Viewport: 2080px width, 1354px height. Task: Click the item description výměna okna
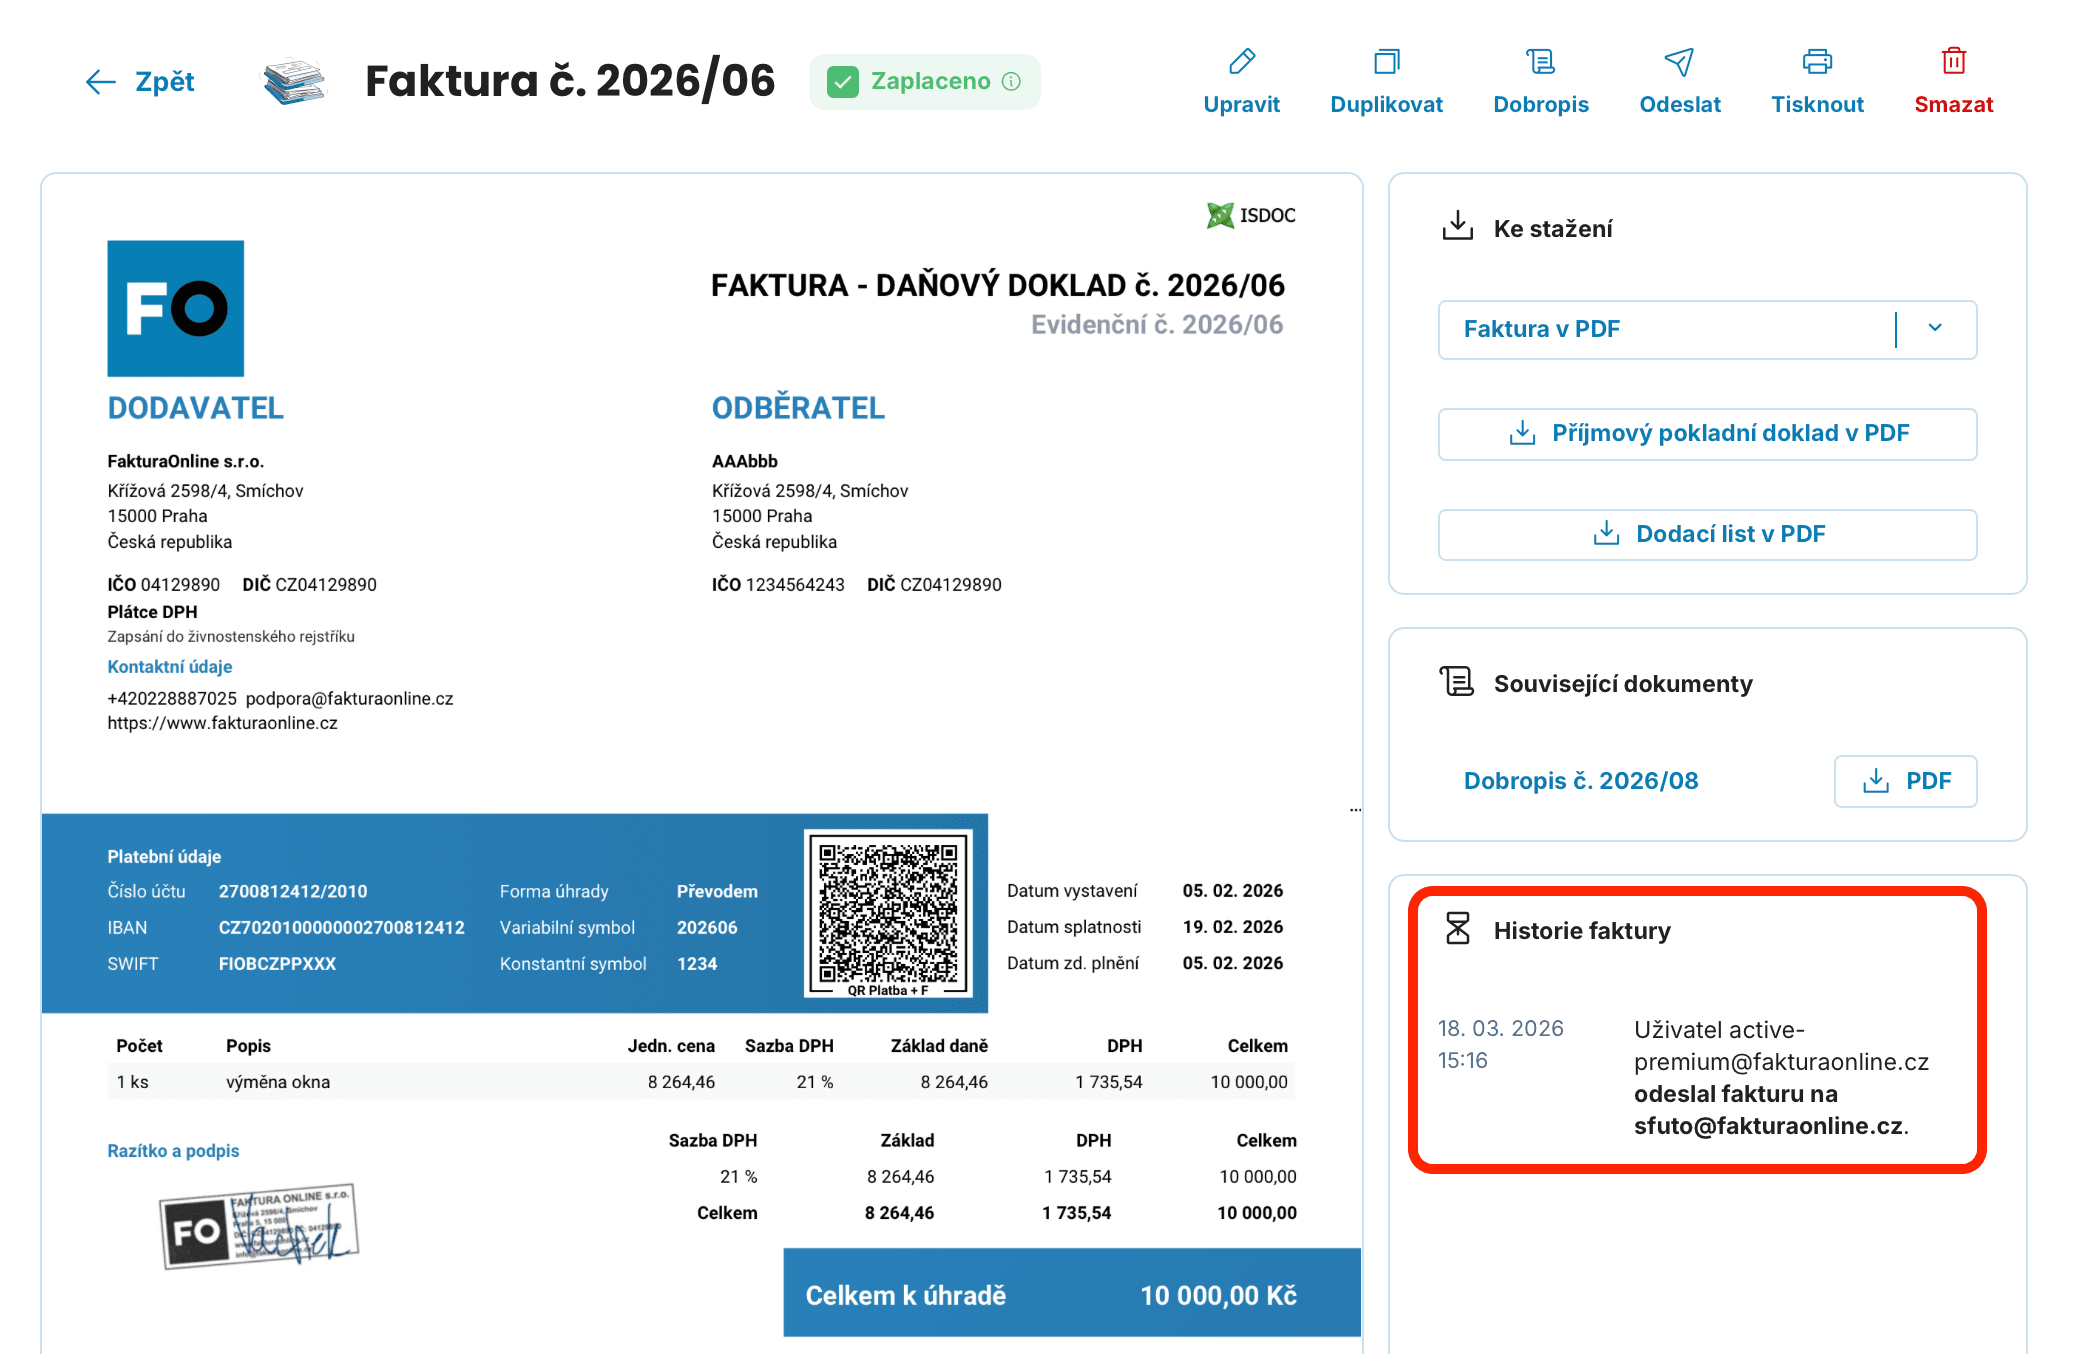click(278, 1082)
